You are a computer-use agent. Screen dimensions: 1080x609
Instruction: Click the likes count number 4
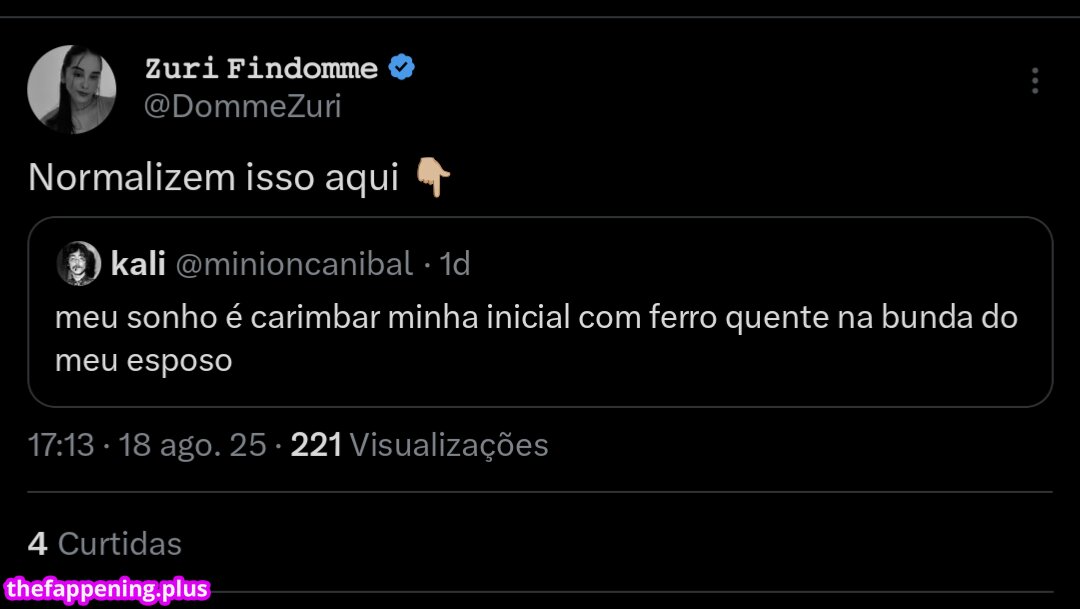pos(38,543)
